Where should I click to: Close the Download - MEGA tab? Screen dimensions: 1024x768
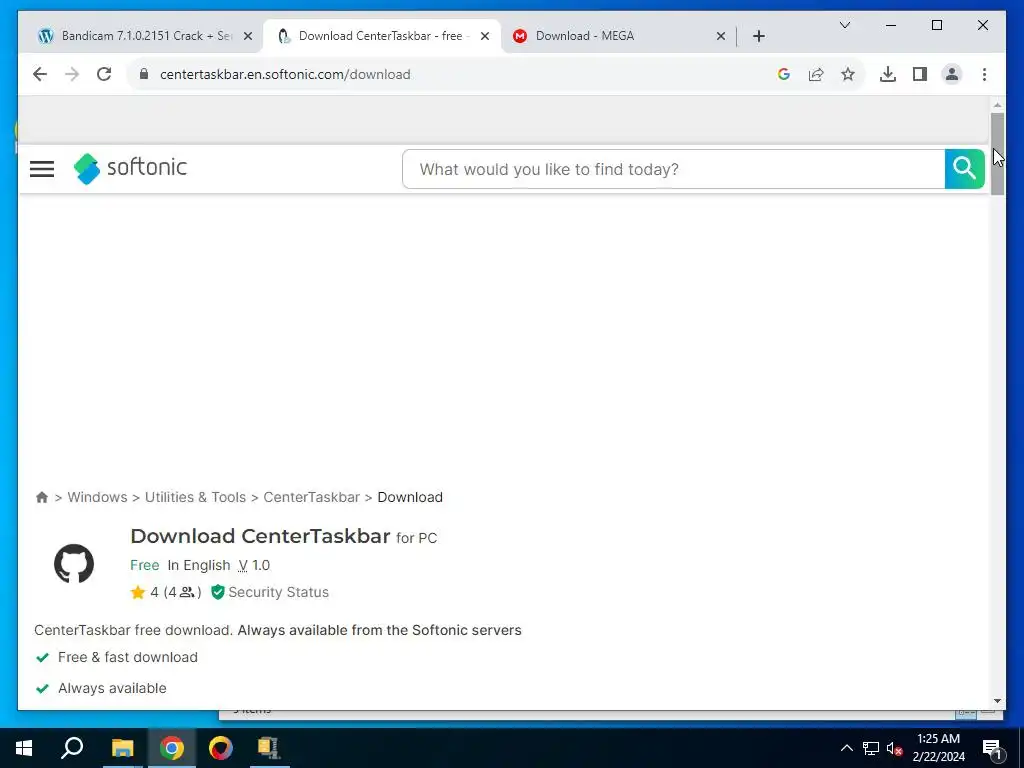(x=720, y=37)
